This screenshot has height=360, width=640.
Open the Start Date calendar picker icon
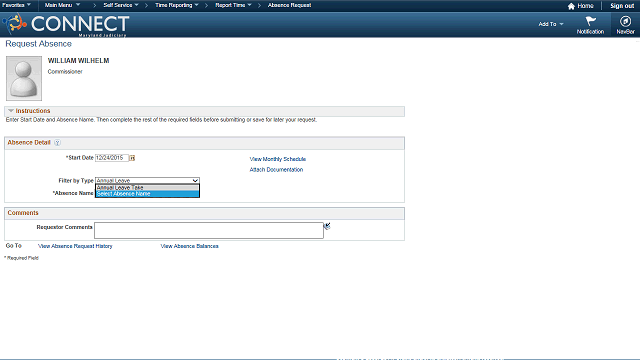click(132, 158)
